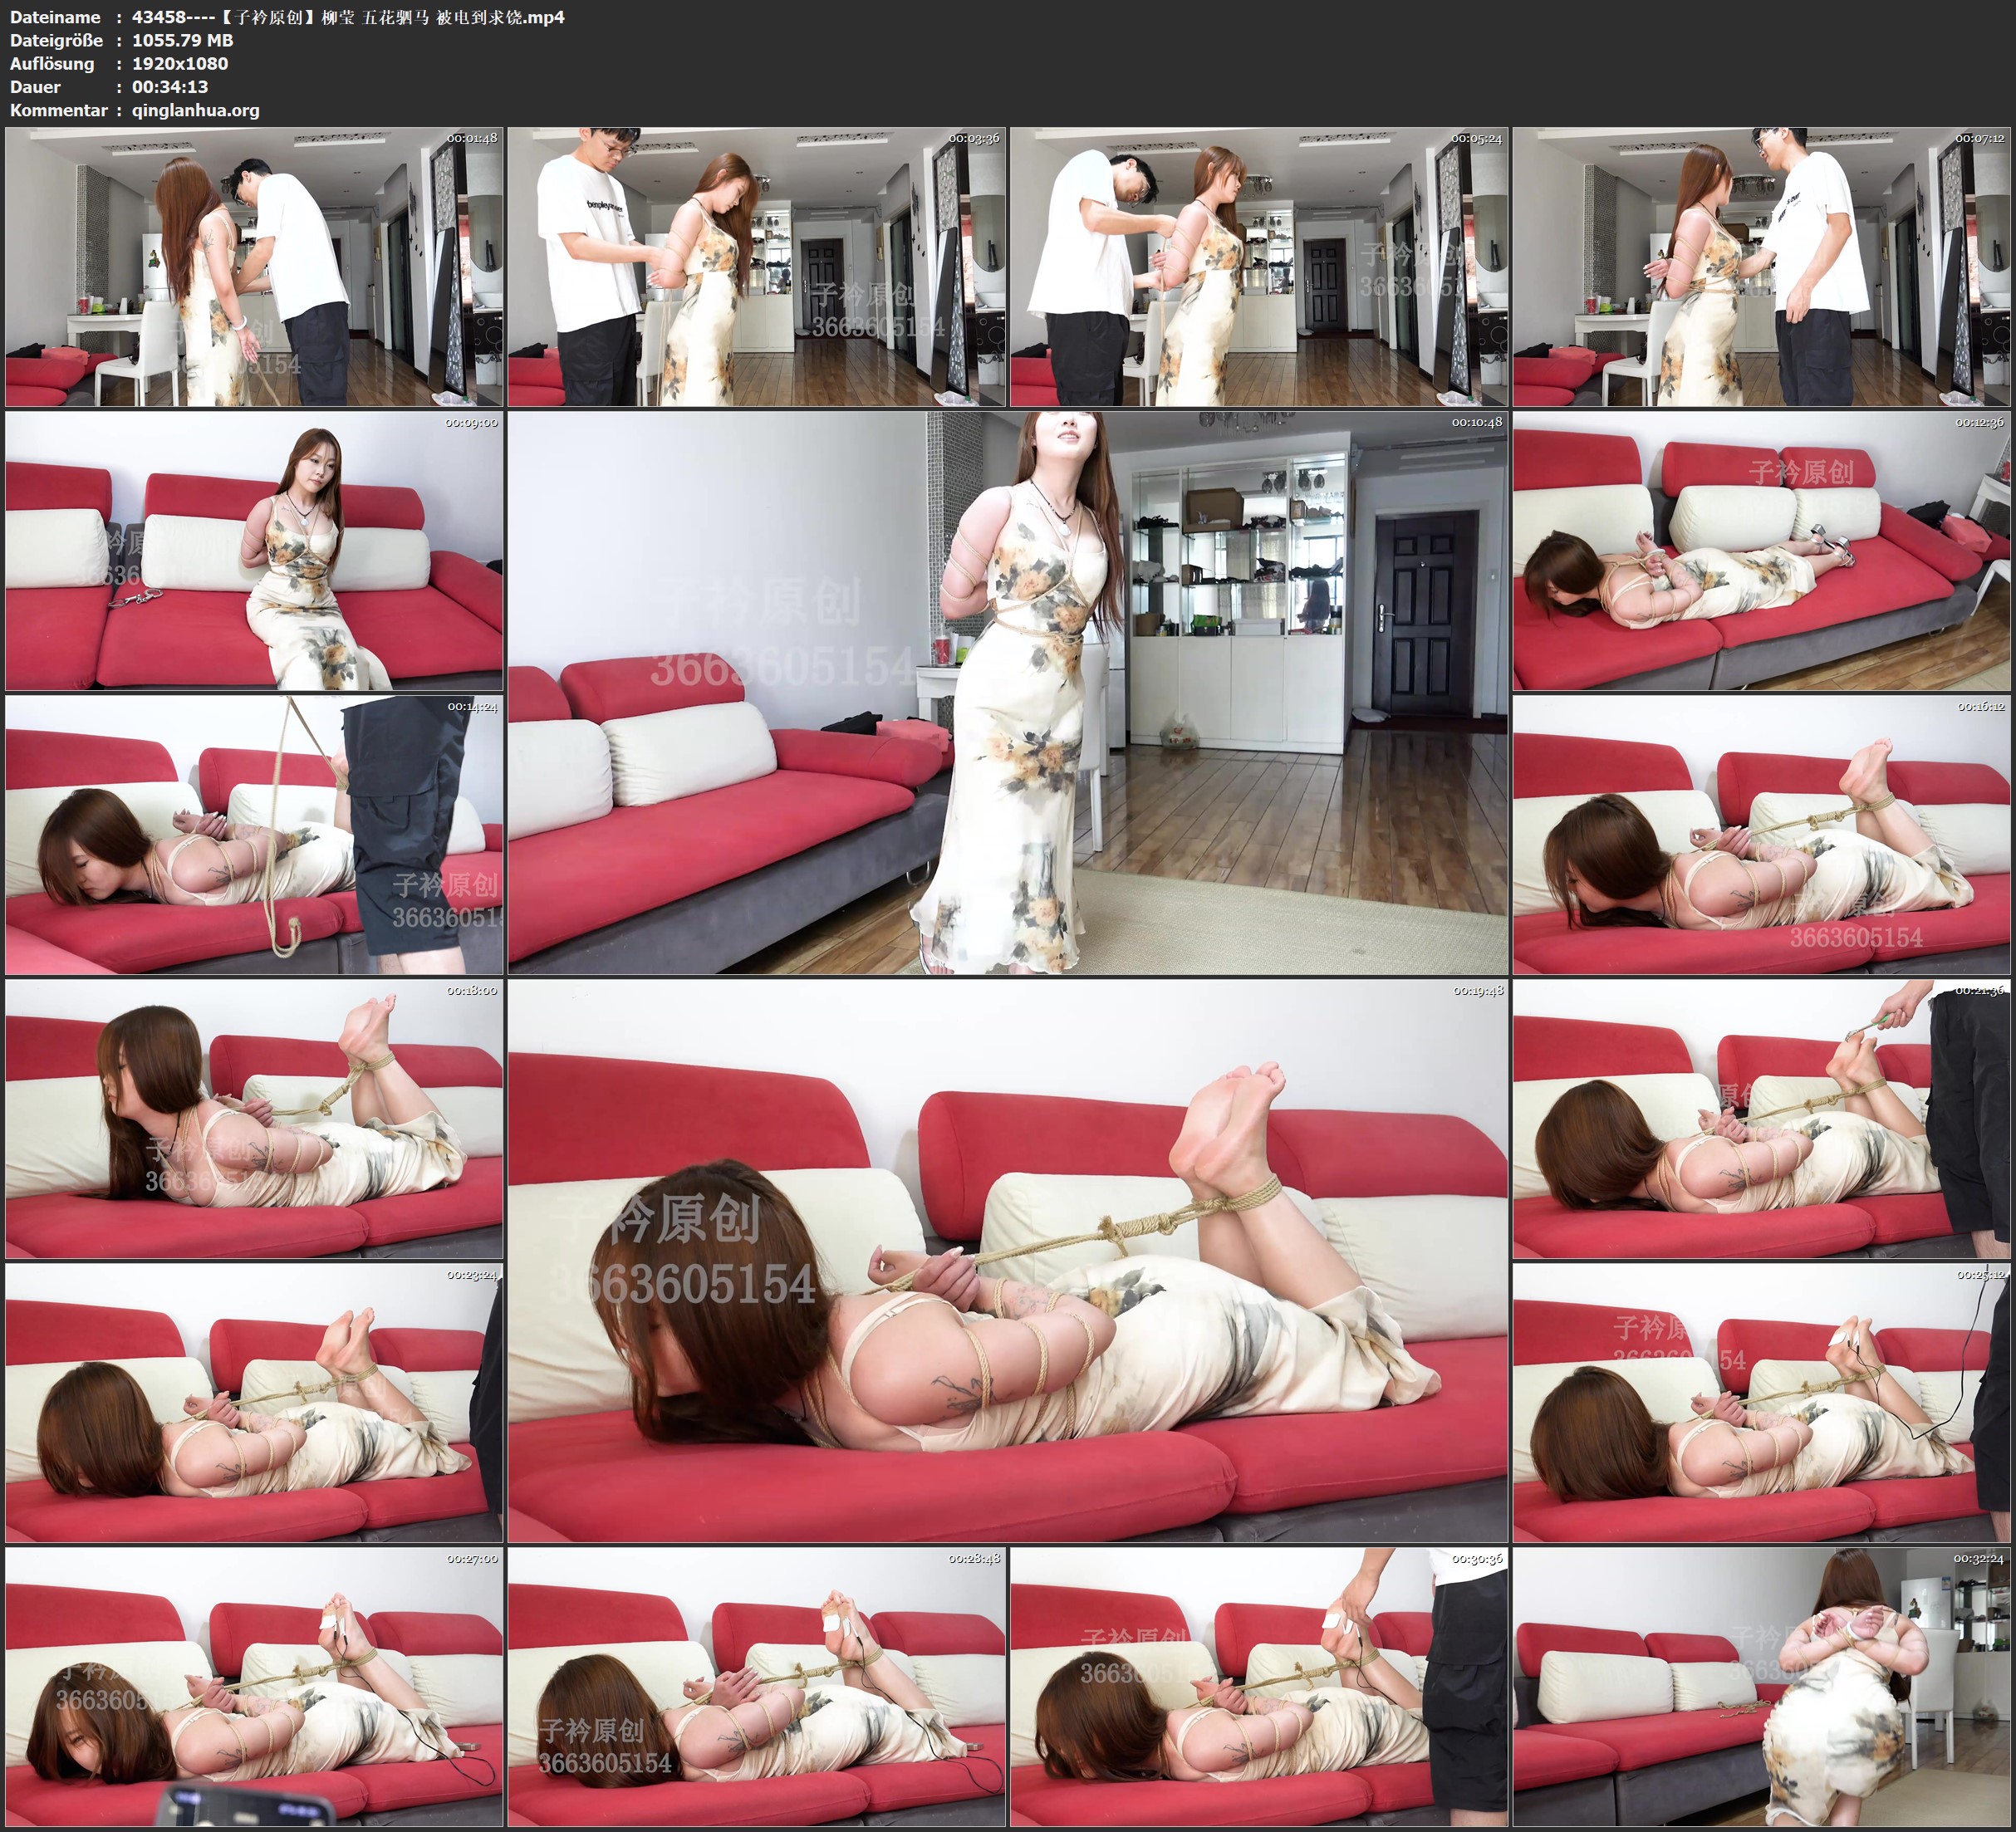Click the thumbnail stamped 00:01:48
The width and height of the screenshot is (2016, 1832).
click(254, 266)
